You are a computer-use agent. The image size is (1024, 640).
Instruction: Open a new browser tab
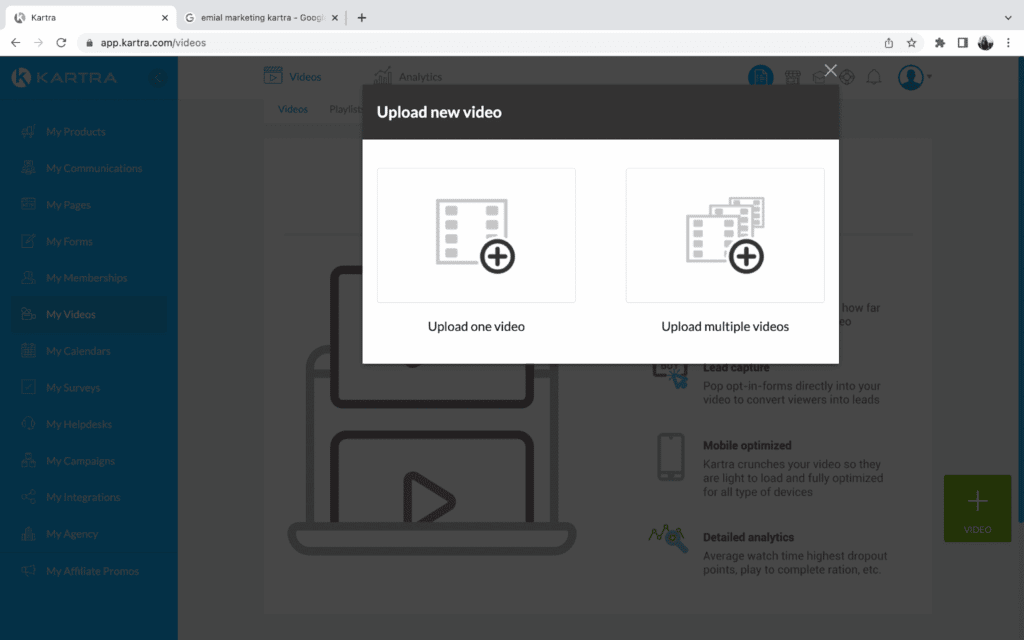362,18
